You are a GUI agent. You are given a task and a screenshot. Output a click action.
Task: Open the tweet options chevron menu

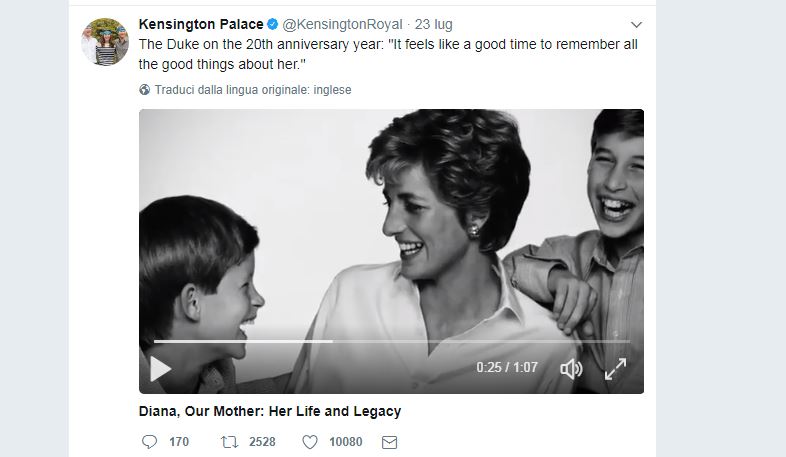point(636,24)
